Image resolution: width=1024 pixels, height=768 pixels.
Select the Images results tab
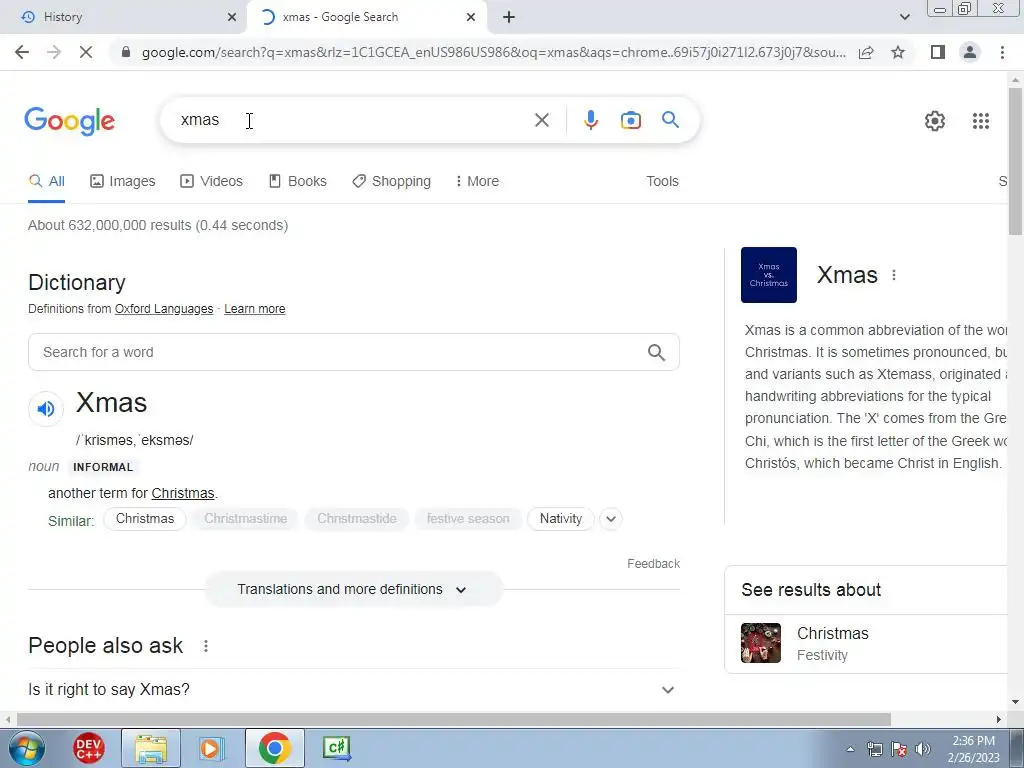(123, 182)
